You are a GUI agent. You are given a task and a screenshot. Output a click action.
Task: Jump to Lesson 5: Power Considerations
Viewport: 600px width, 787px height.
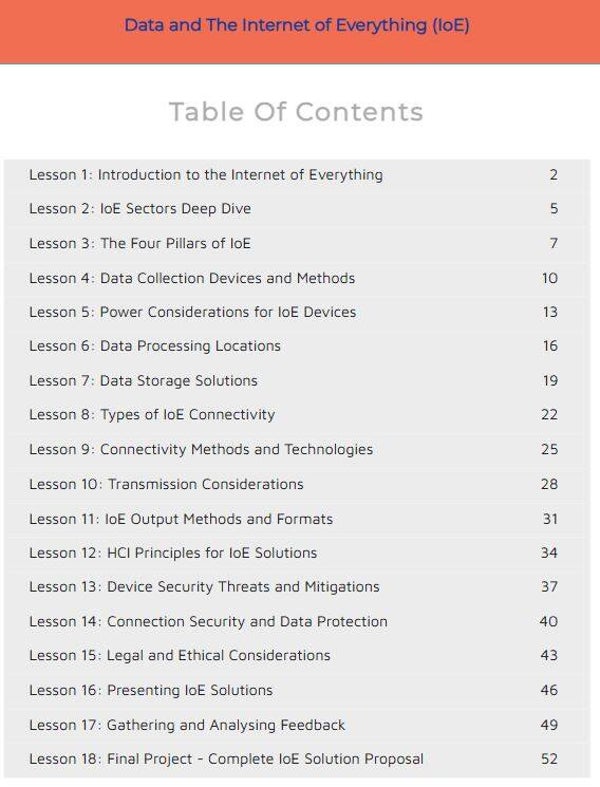[192, 312]
